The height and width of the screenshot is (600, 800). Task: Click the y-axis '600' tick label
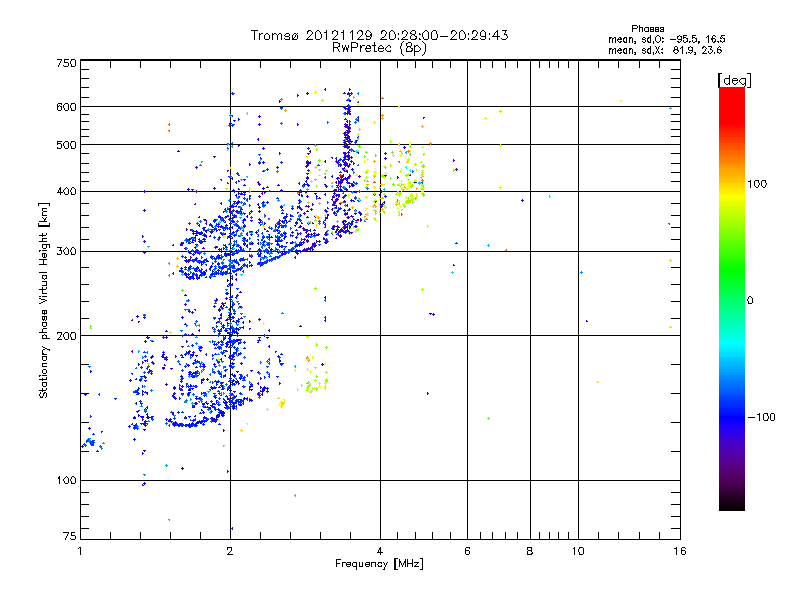tap(66, 107)
